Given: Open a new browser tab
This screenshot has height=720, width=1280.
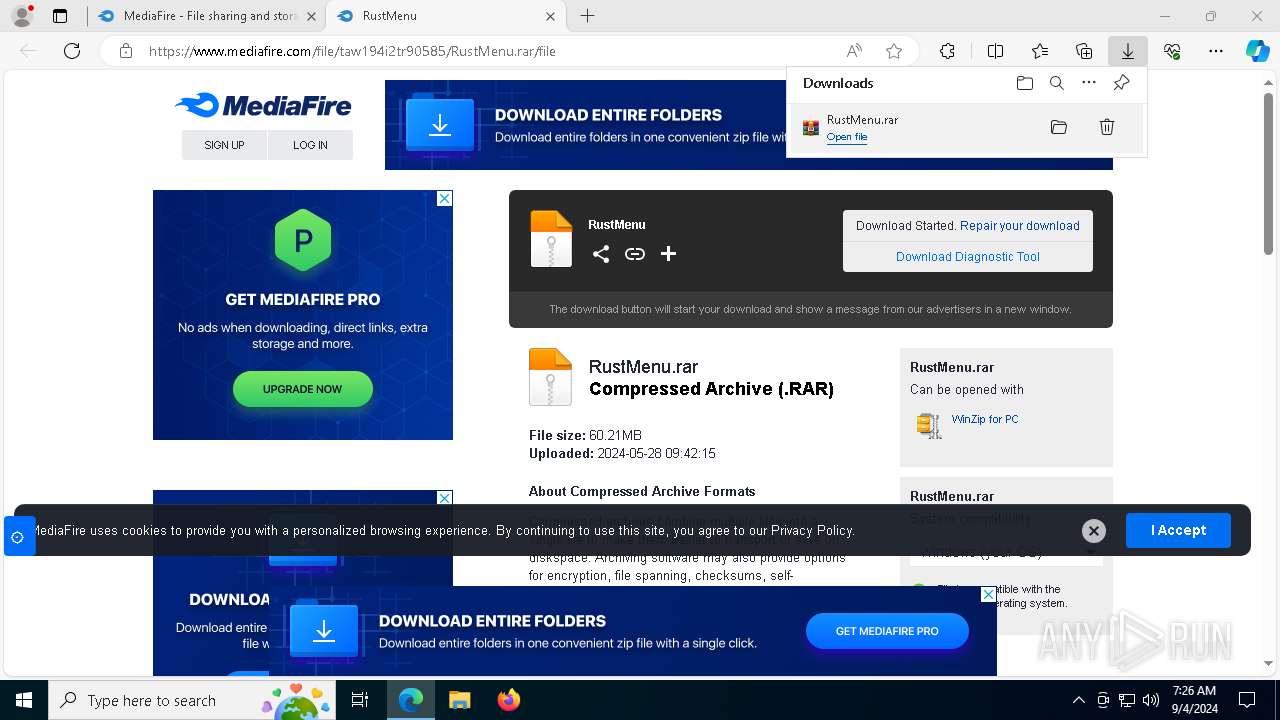Looking at the screenshot, I should (x=588, y=16).
